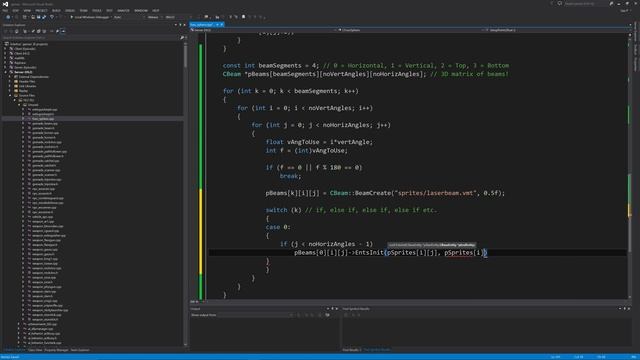Collapse the Source Files folder

(x=10, y=96)
